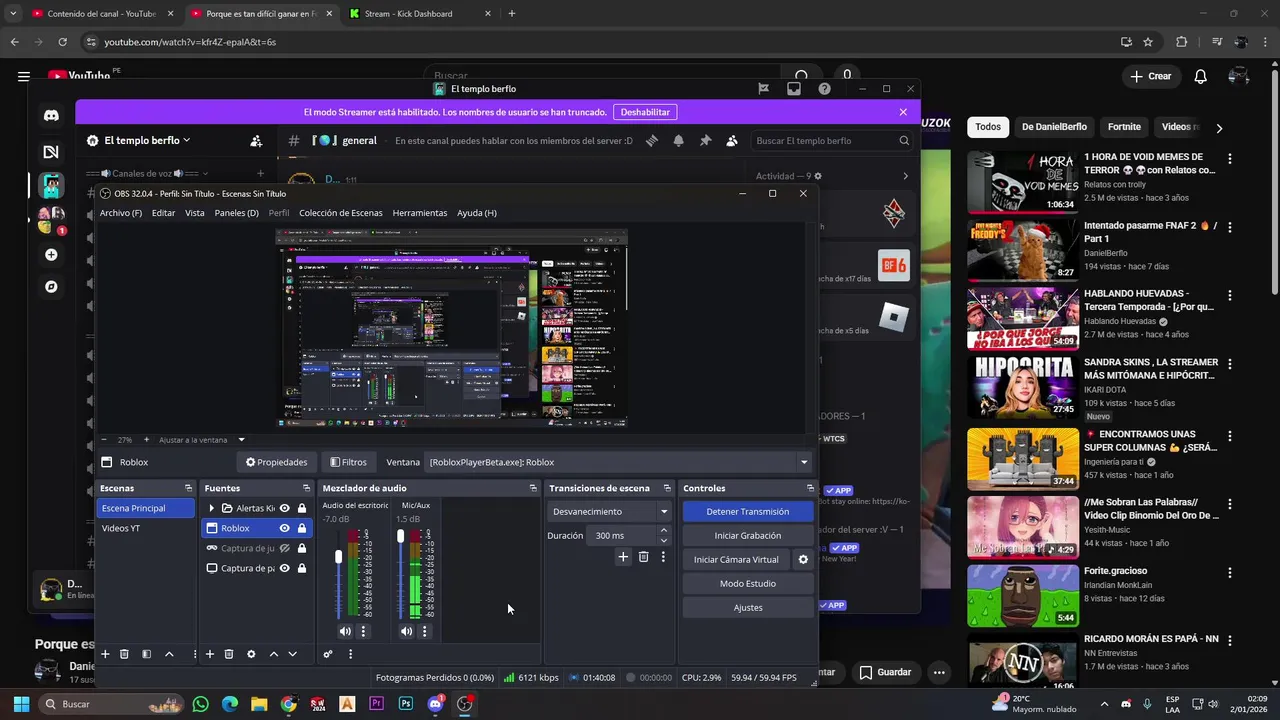
Task: Toggle Discord member list icon
Action: pyautogui.click(x=732, y=141)
